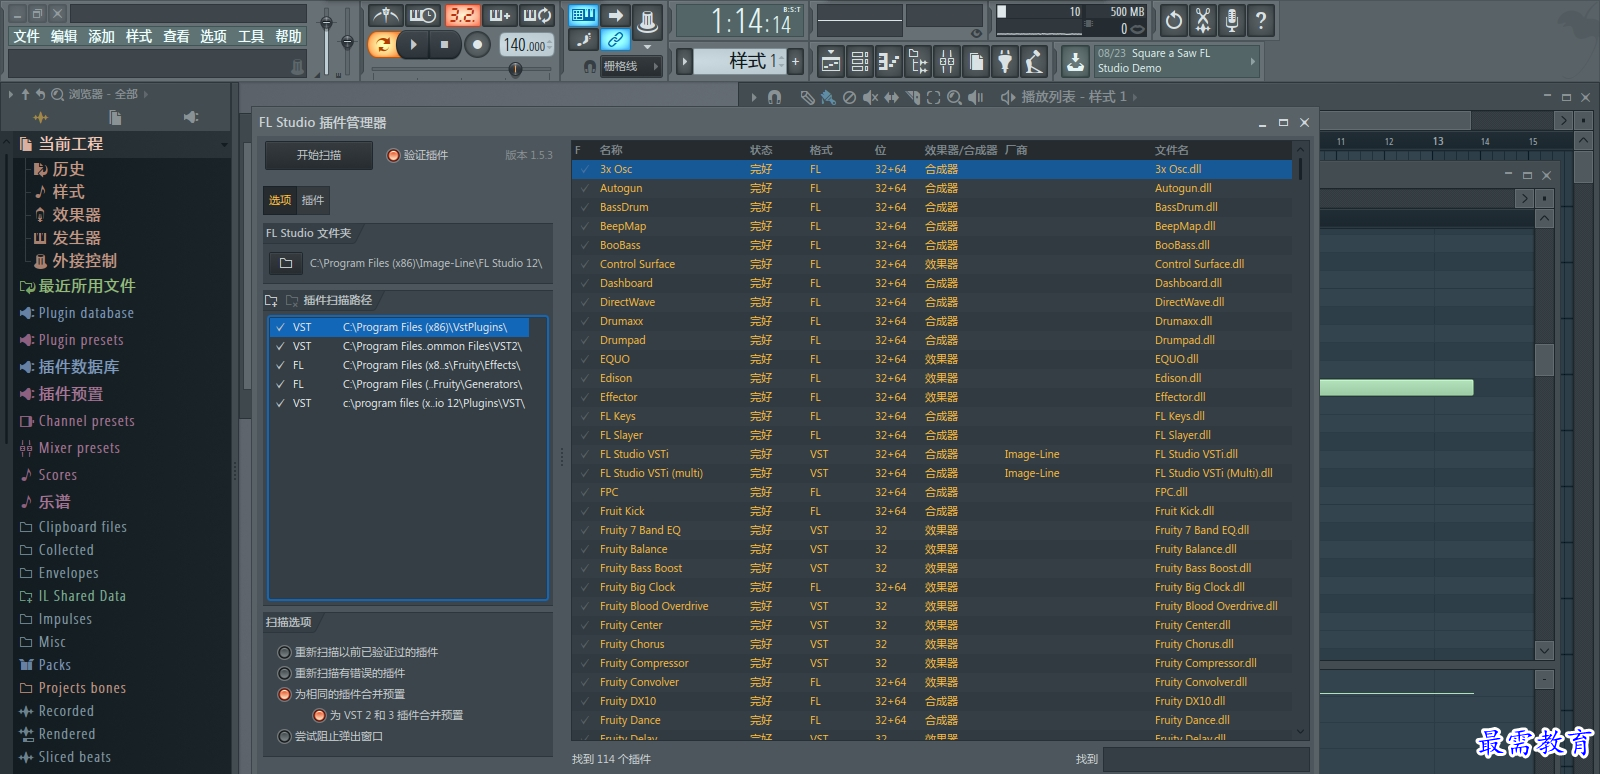Toggle combine VST 2 and 3 presets option
Image resolution: width=1600 pixels, height=774 pixels.
pyautogui.click(x=319, y=715)
